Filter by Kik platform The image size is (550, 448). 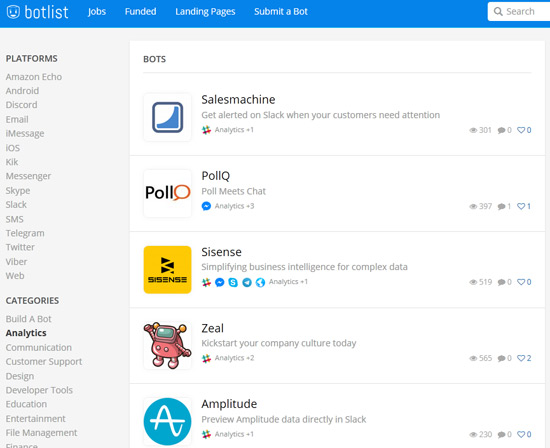(x=12, y=162)
